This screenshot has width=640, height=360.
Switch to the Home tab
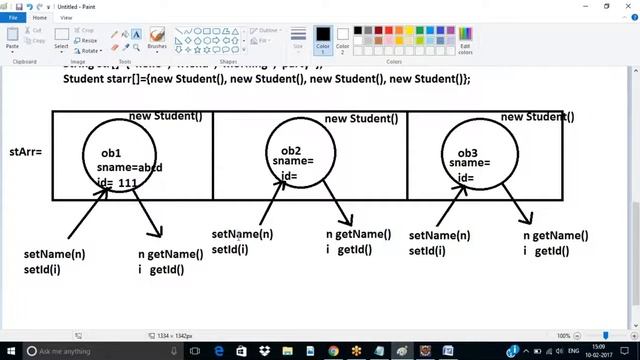point(40,18)
